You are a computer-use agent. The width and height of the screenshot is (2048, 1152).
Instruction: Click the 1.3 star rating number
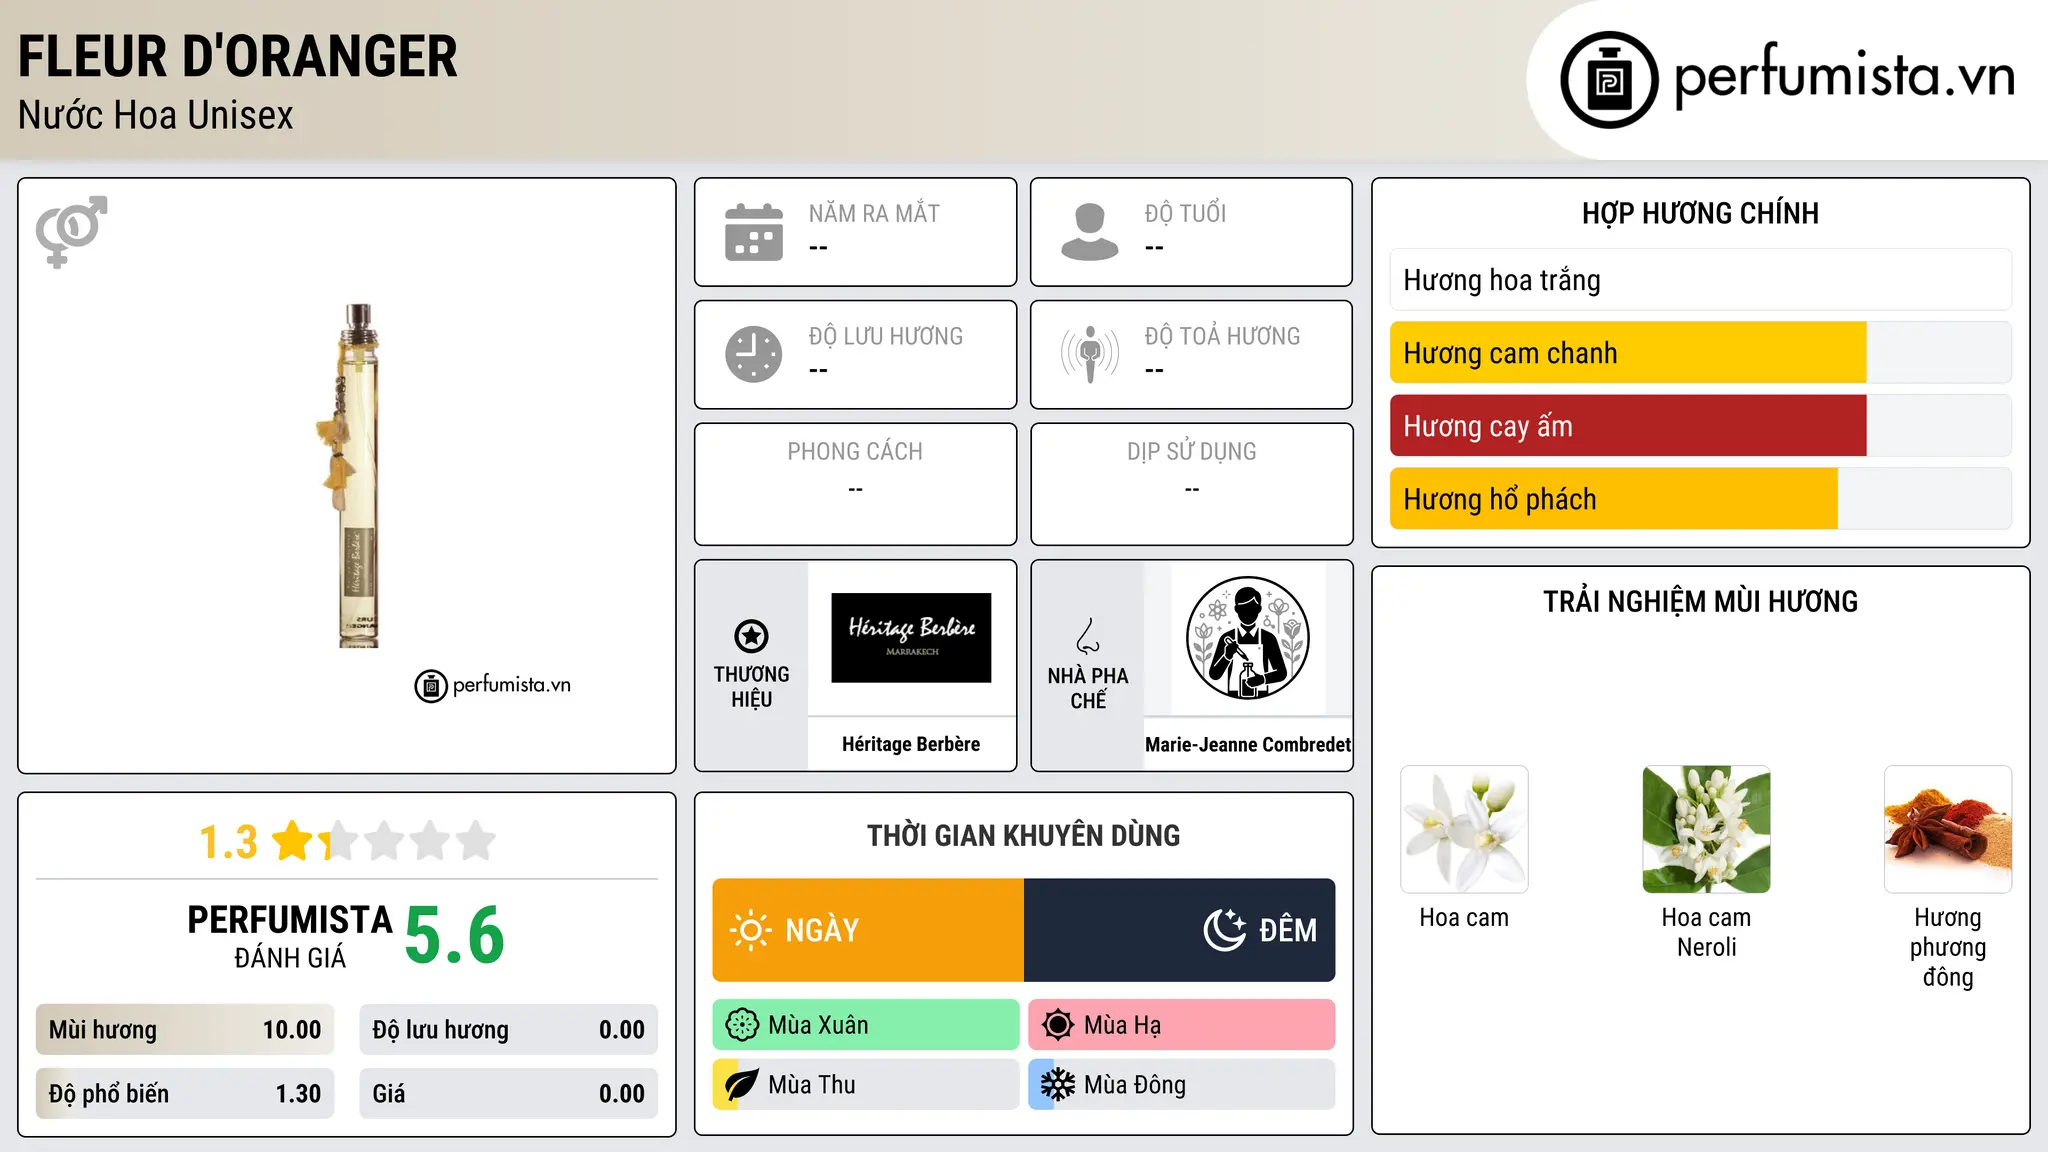(x=228, y=842)
